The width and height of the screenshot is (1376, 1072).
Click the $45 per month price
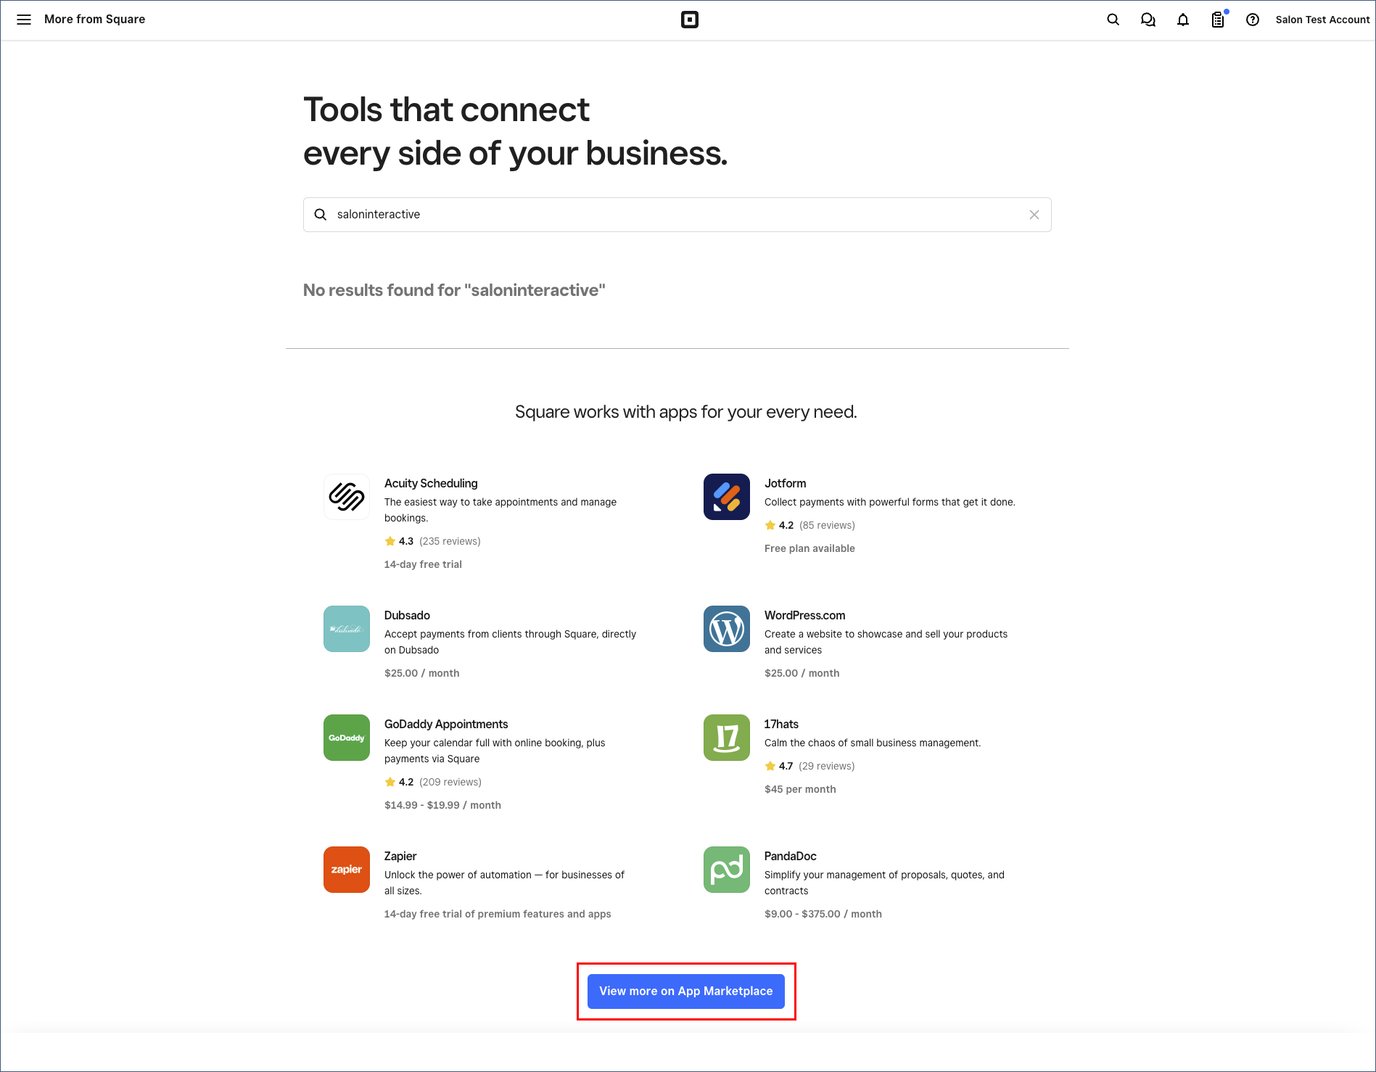[x=800, y=789]
